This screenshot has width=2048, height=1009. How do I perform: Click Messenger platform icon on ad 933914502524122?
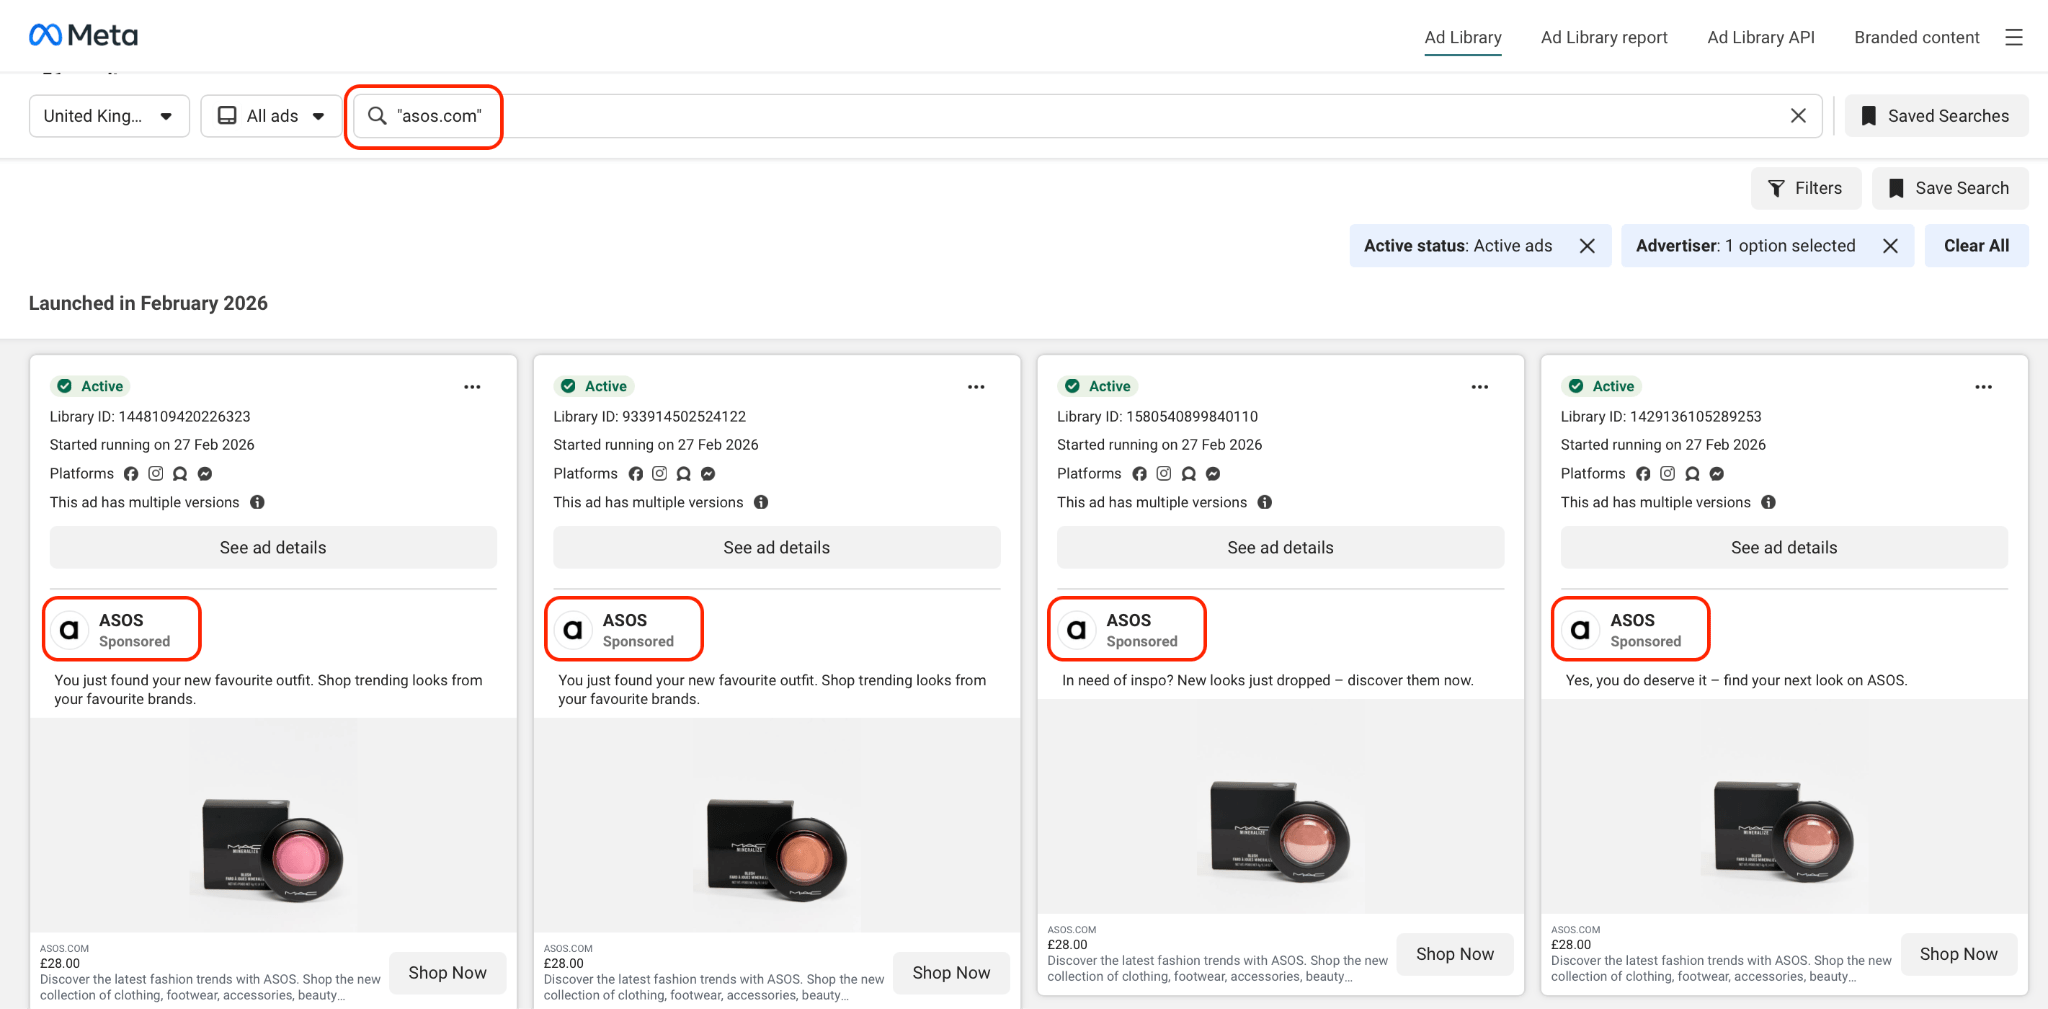point(708,474)
